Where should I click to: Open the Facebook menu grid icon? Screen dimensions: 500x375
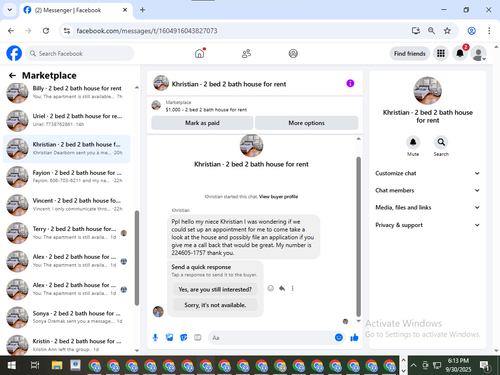point(441,53)
